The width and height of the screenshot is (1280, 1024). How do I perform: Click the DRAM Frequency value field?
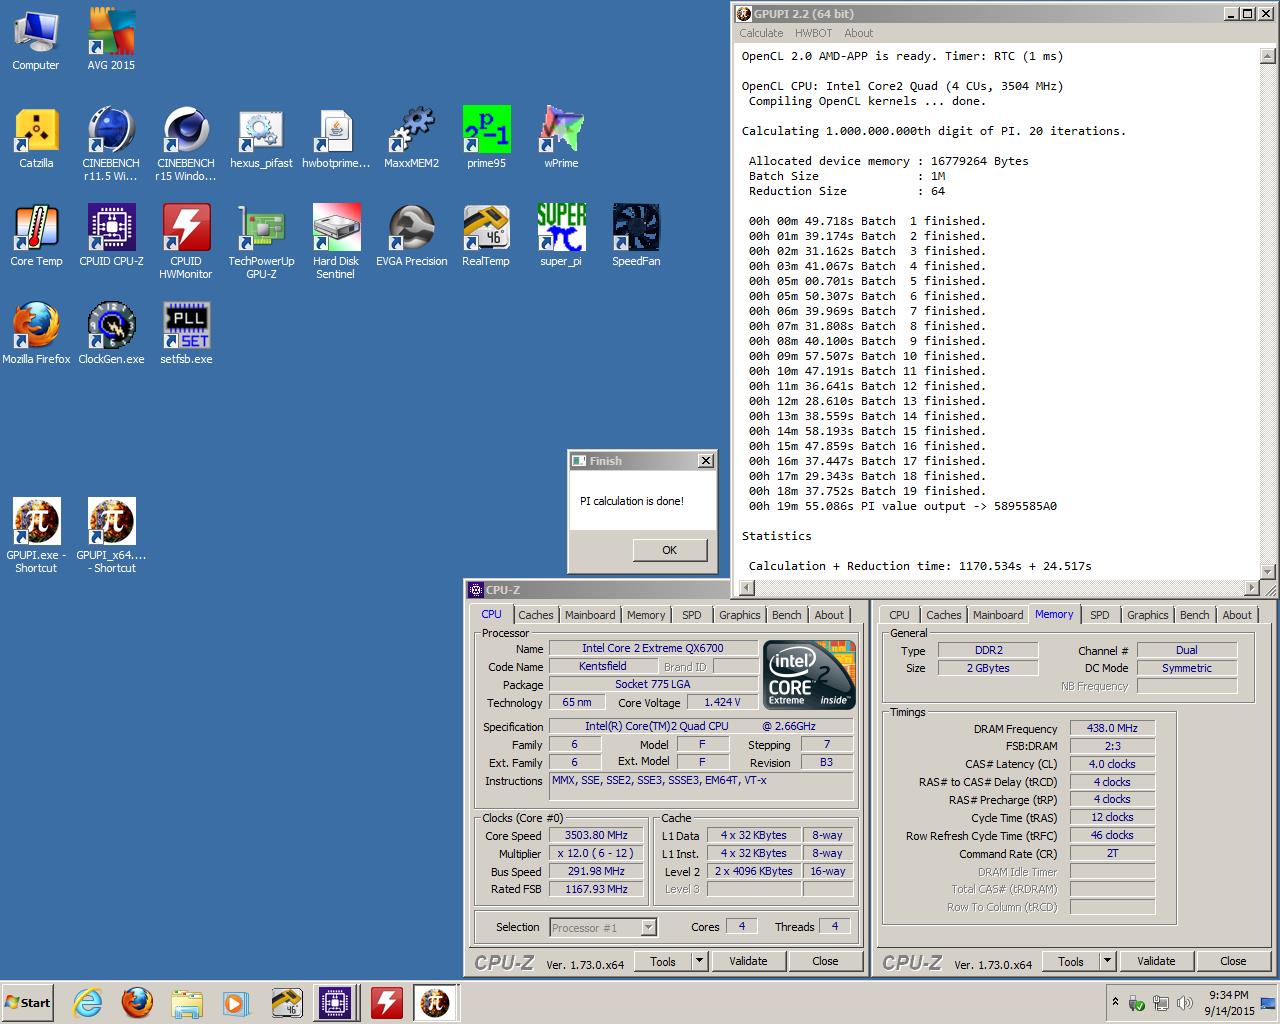[x=1112, y=728]
